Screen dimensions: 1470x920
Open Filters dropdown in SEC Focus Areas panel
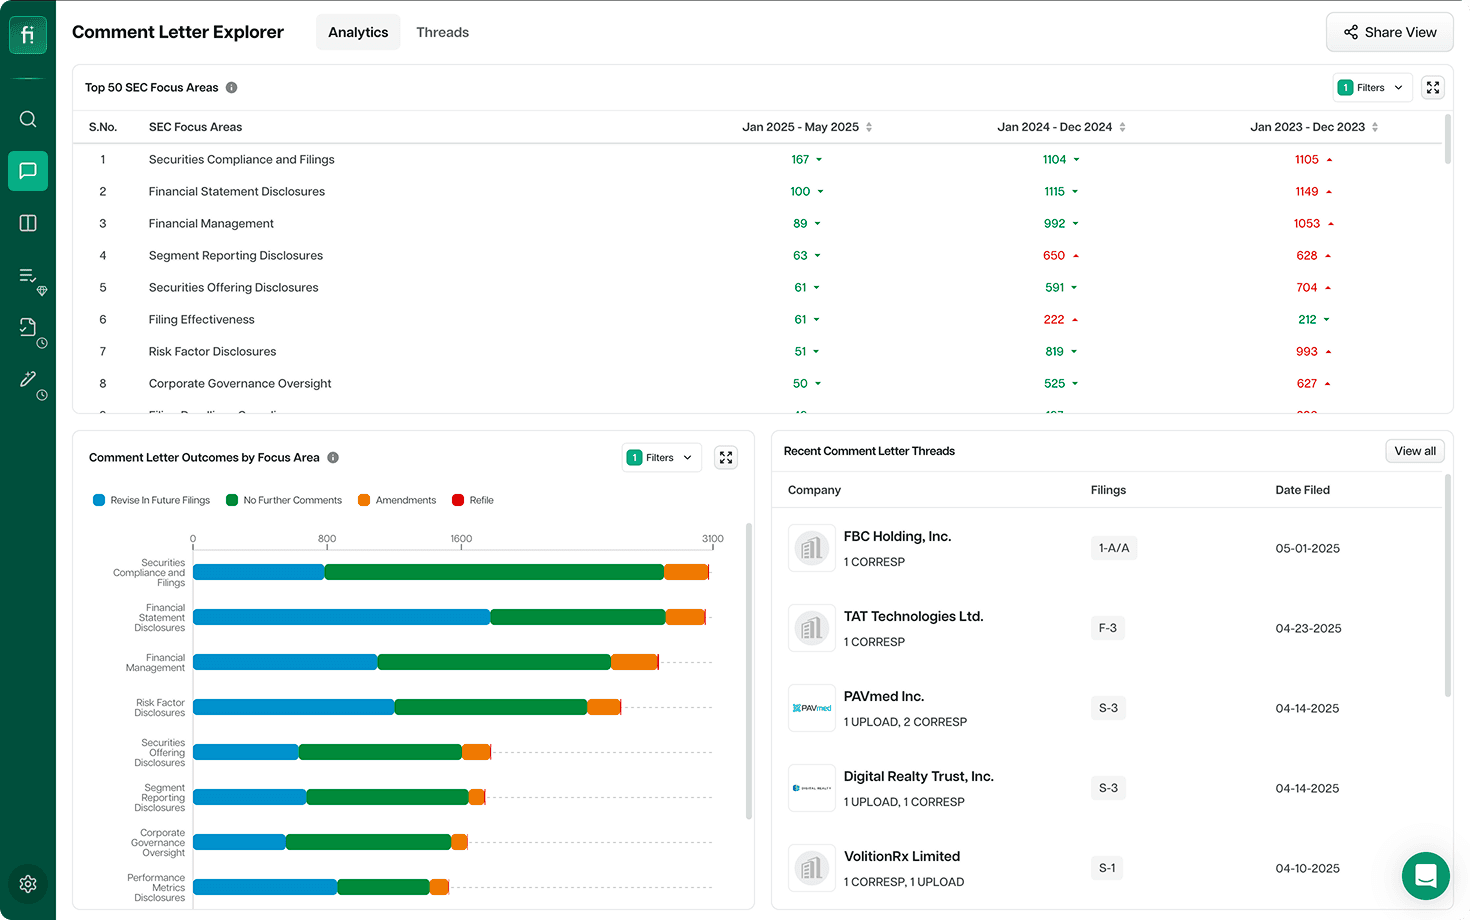[x=1372, y=88]
